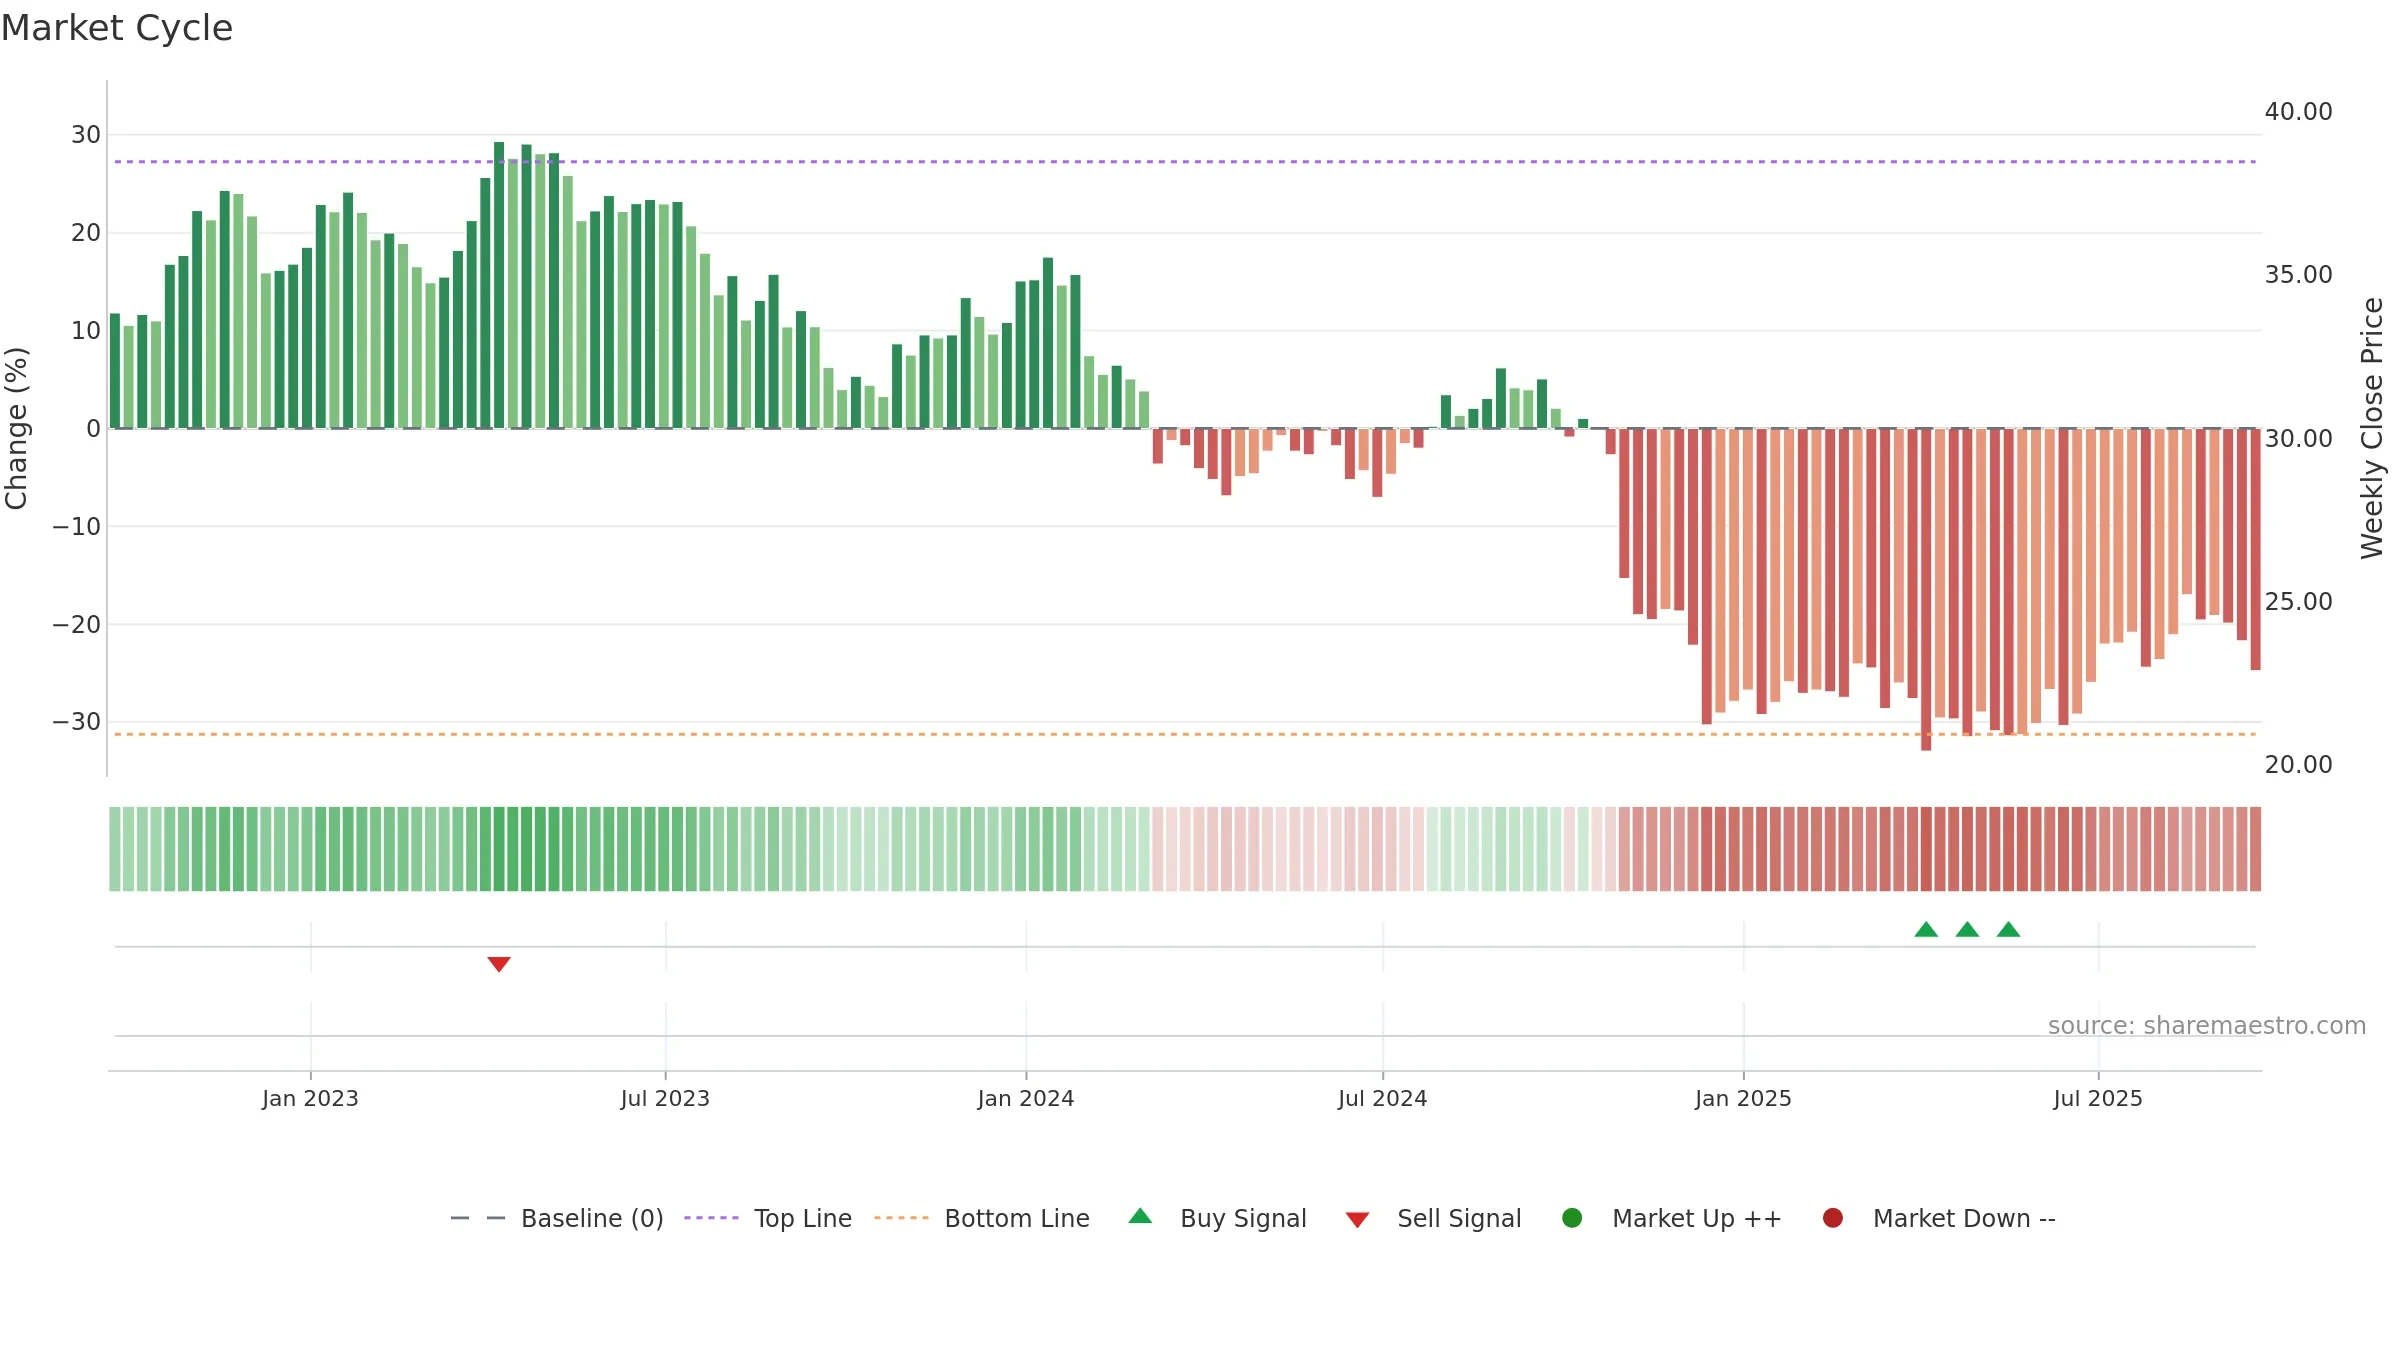Click the 'source: sharemaestro.com' text
This screenshot has height=1350, width=2400.
(x=2207, y=1026)
